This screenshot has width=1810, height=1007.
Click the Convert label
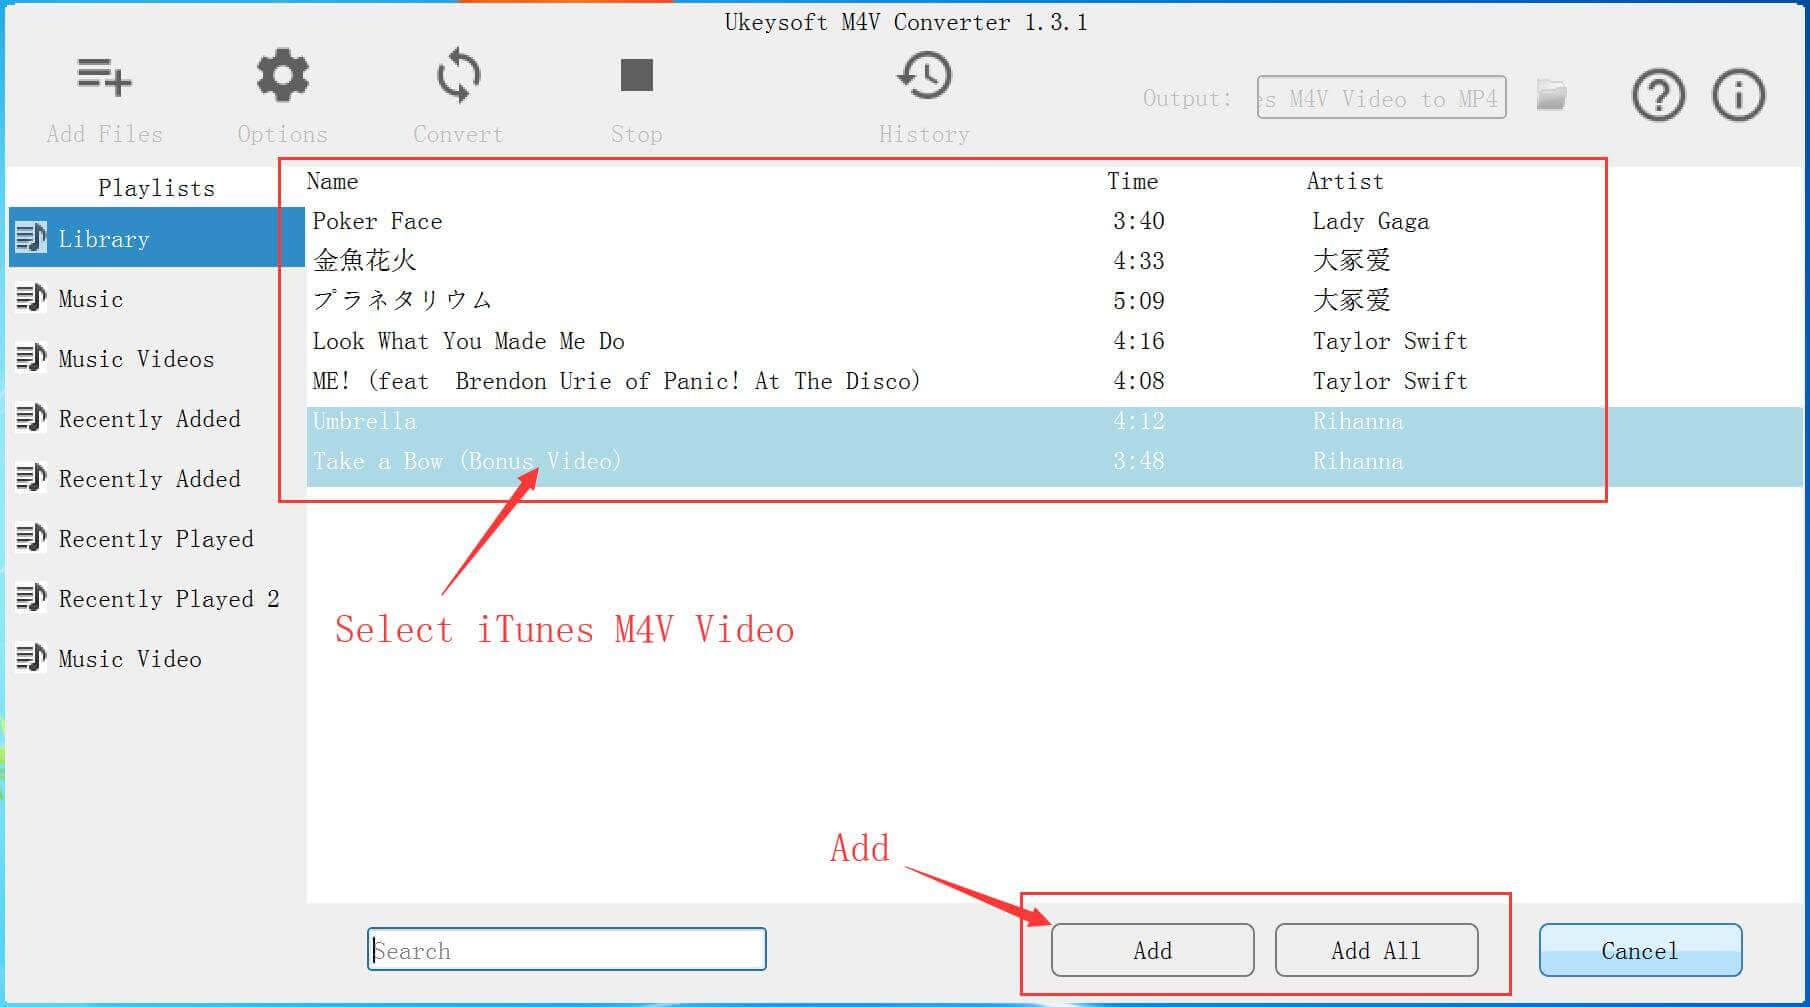[458, 134]
